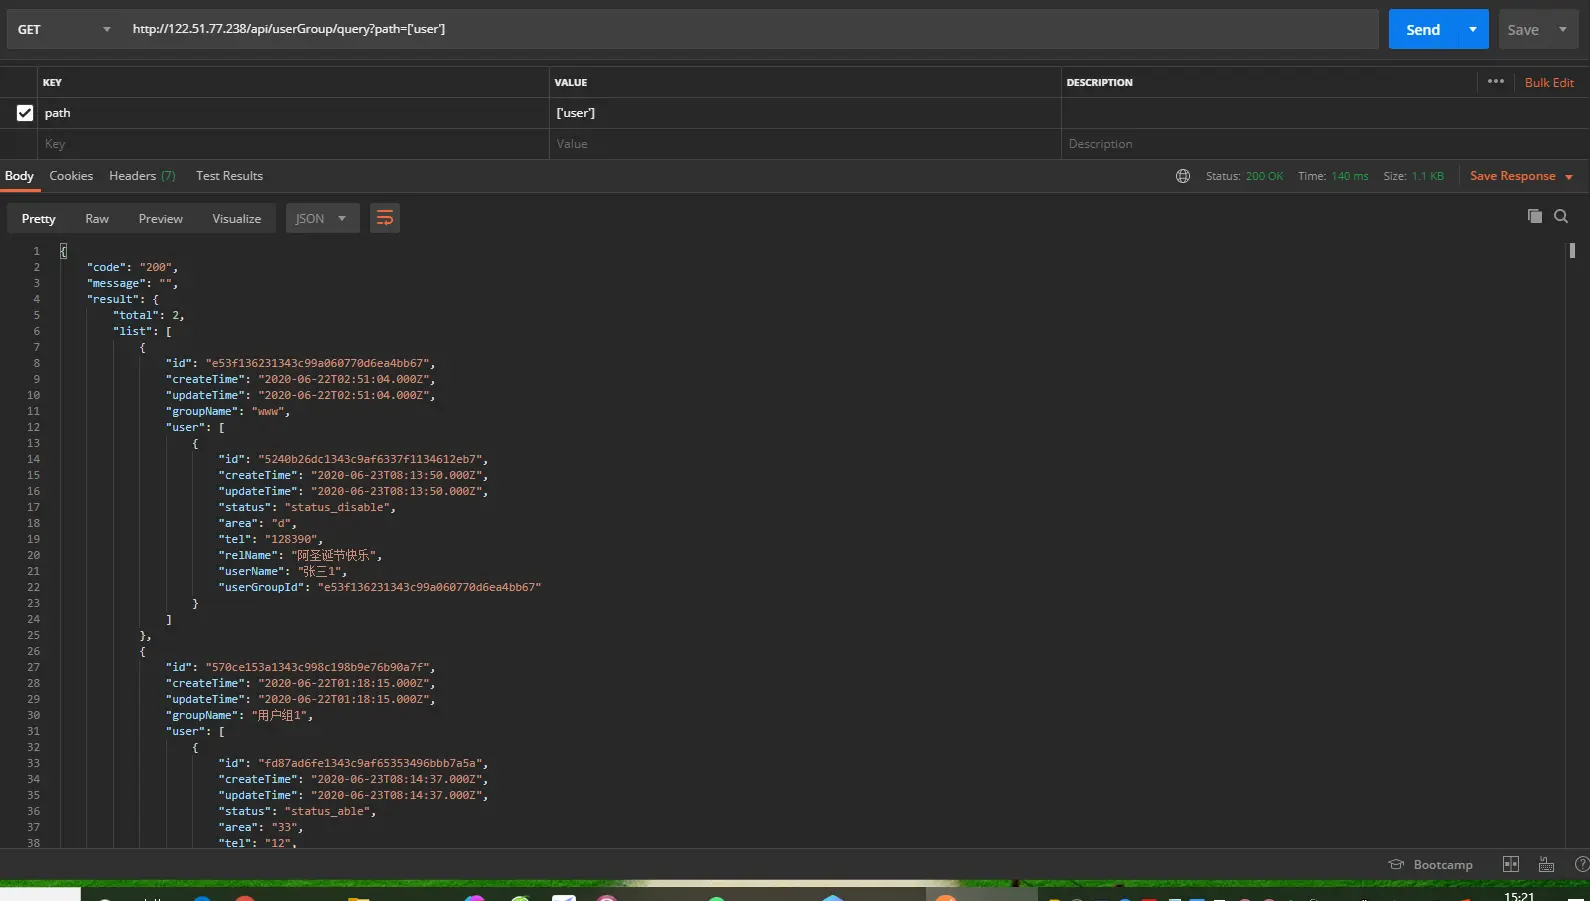
Task: Click the VALUE column header
Action: [x=571, y=82]
